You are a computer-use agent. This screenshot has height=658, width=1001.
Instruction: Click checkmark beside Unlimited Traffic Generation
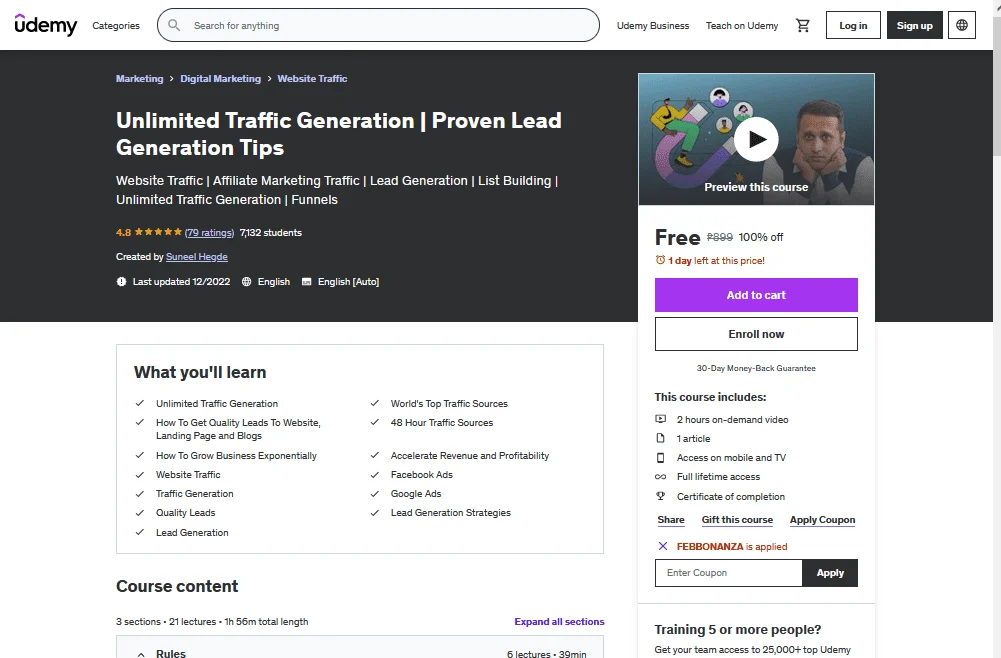click(140, 403)
